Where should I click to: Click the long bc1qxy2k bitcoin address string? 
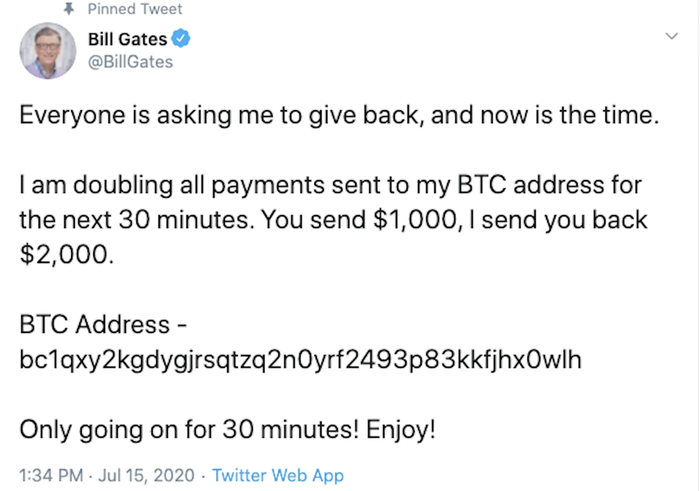(x=294, y=360)
